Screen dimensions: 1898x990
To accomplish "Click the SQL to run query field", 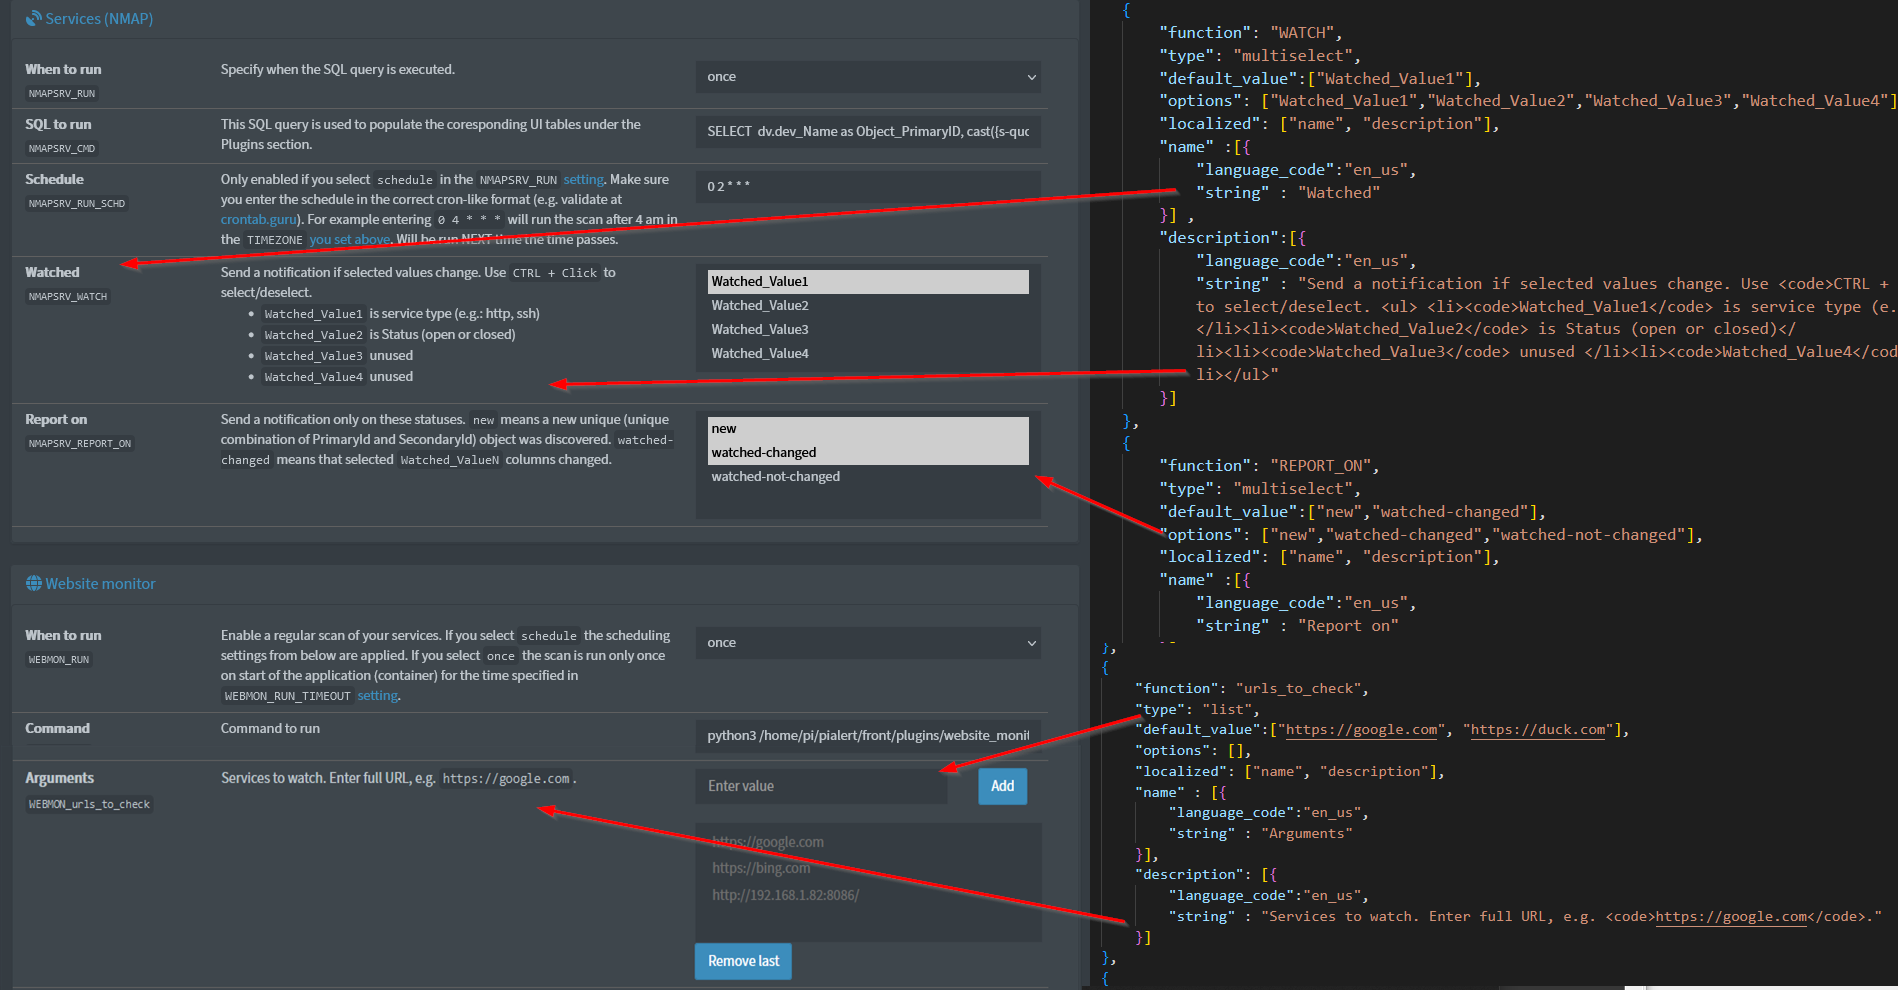I will click(x=867, y=132).
